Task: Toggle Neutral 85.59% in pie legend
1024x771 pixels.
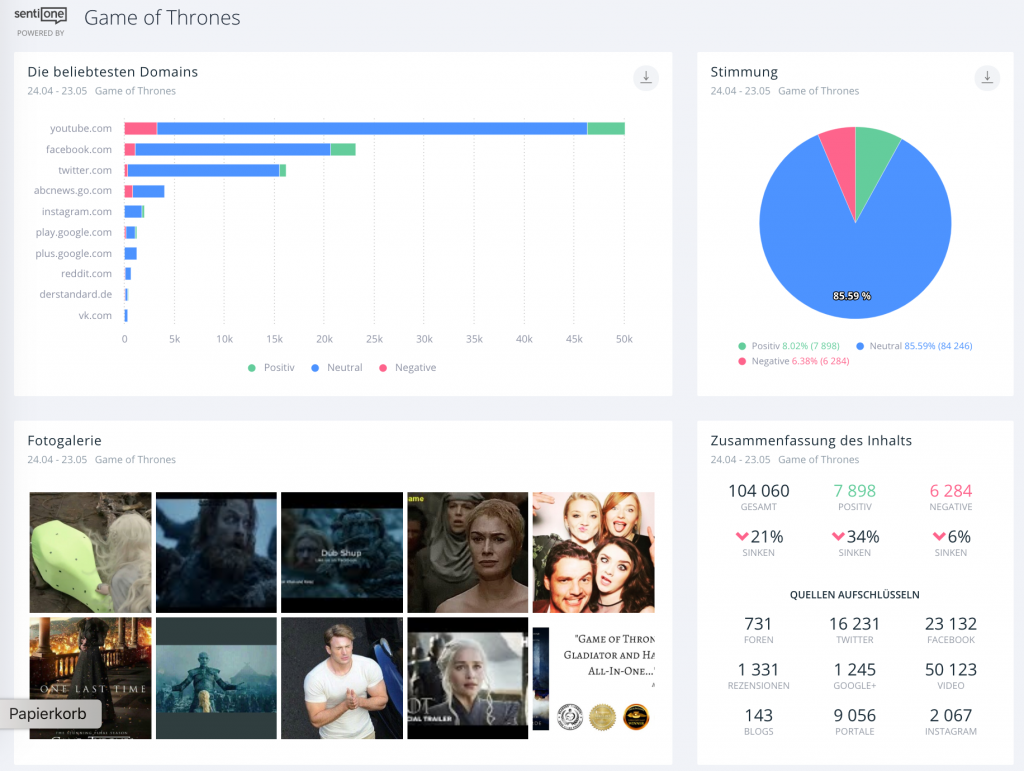Action: 912,346
